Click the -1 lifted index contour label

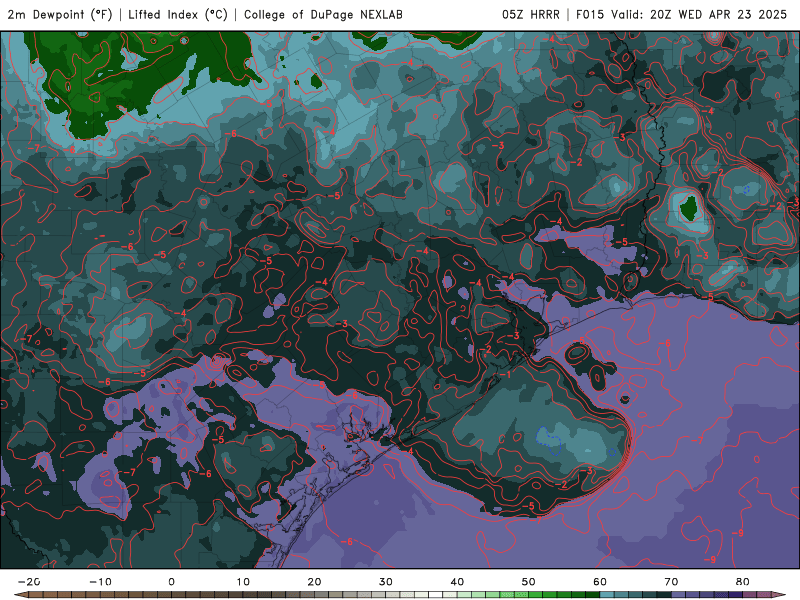coord(505,374)
